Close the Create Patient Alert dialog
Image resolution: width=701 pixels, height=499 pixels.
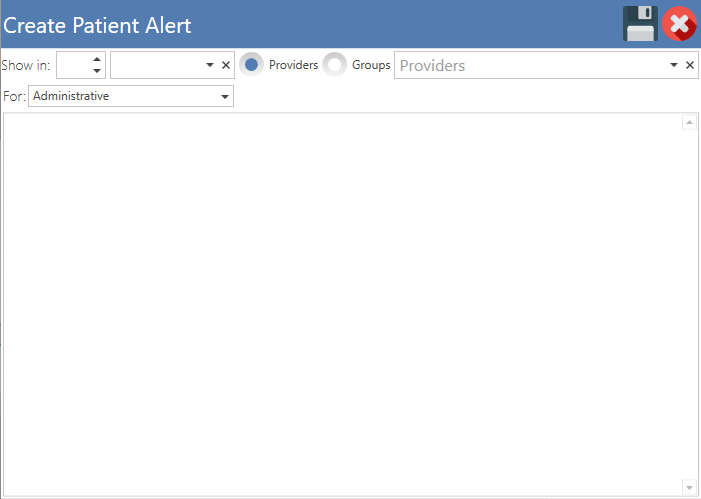click(x=680, y=24)
